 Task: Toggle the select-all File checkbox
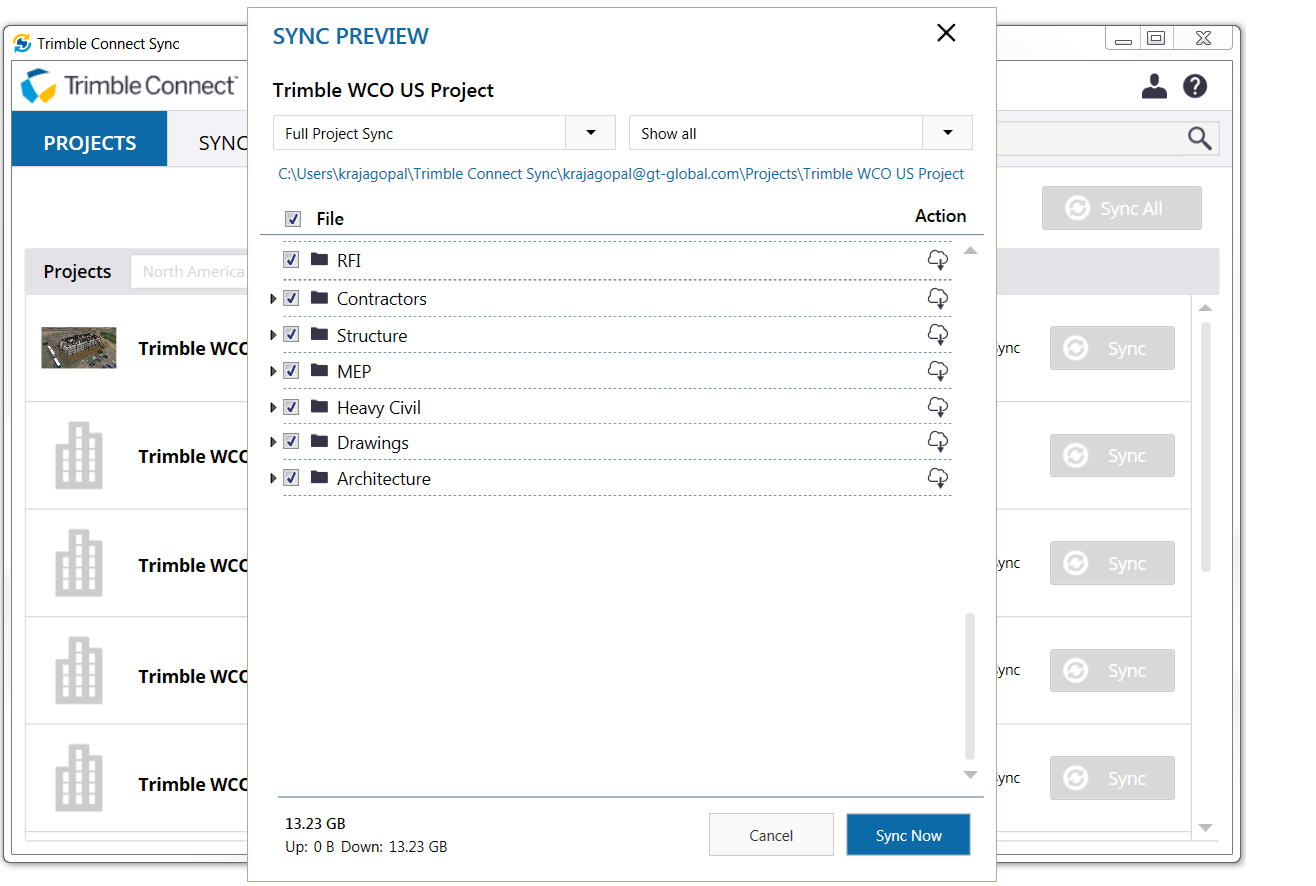tap(293, 219)
